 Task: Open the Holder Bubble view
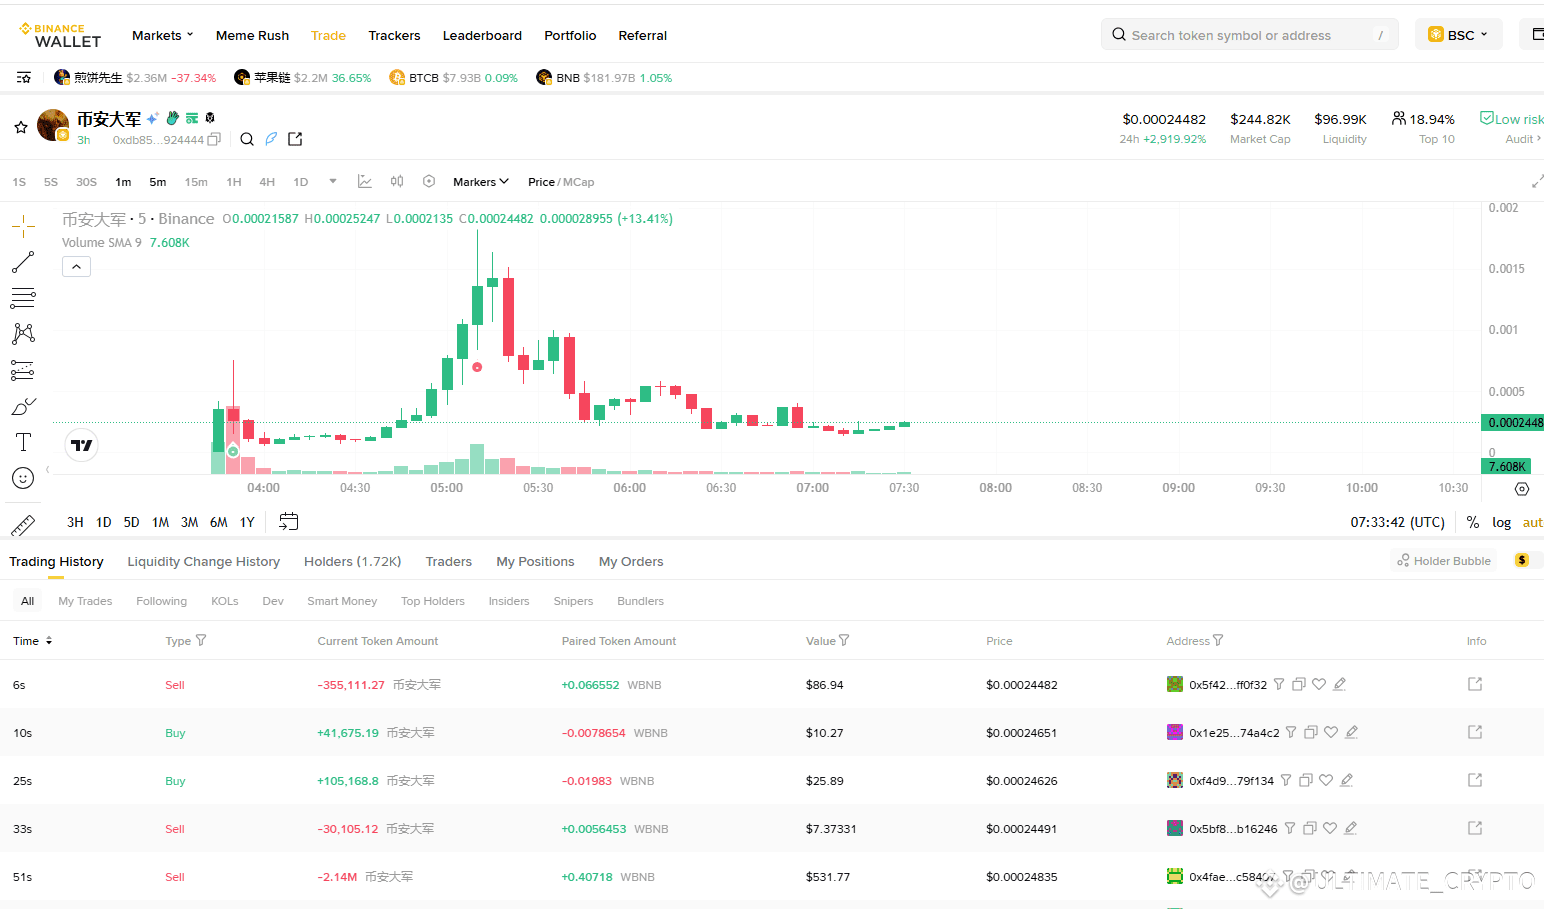(1444, 561)
